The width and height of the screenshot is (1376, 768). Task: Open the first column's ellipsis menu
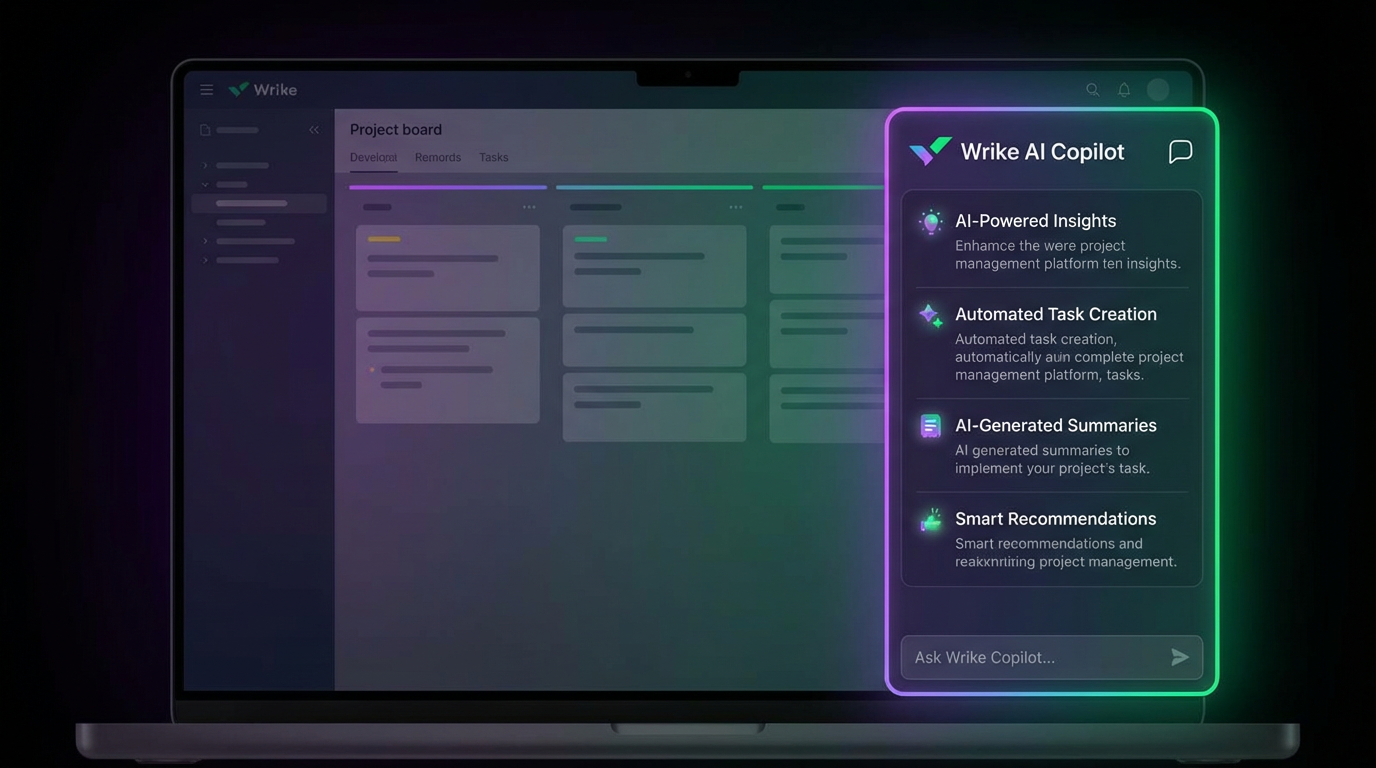[x=528, y=207]
